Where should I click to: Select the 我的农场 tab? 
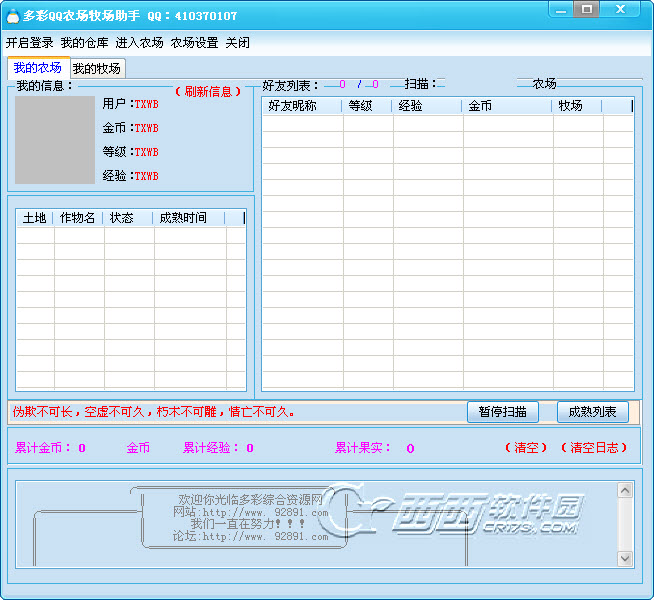(x=38, y=68)
